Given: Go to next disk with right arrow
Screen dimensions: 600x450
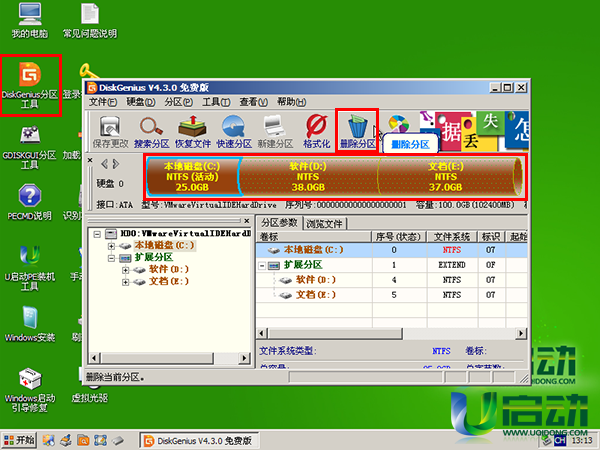Looking at the screenshot, I should tap(116, 164).
